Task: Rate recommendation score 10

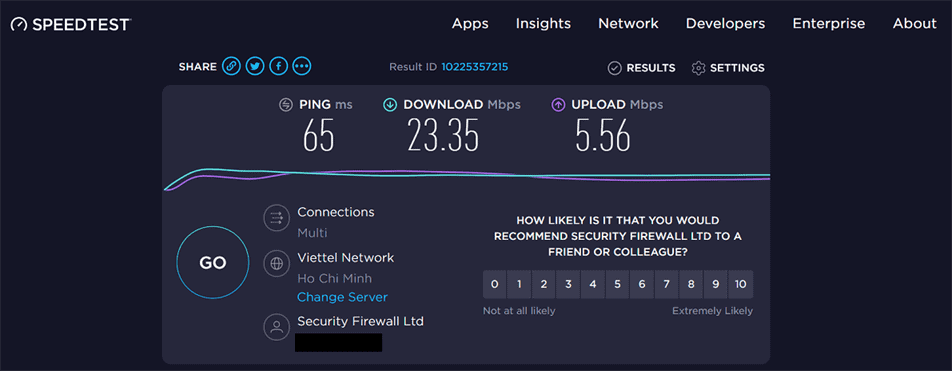Action: [741, 284]
